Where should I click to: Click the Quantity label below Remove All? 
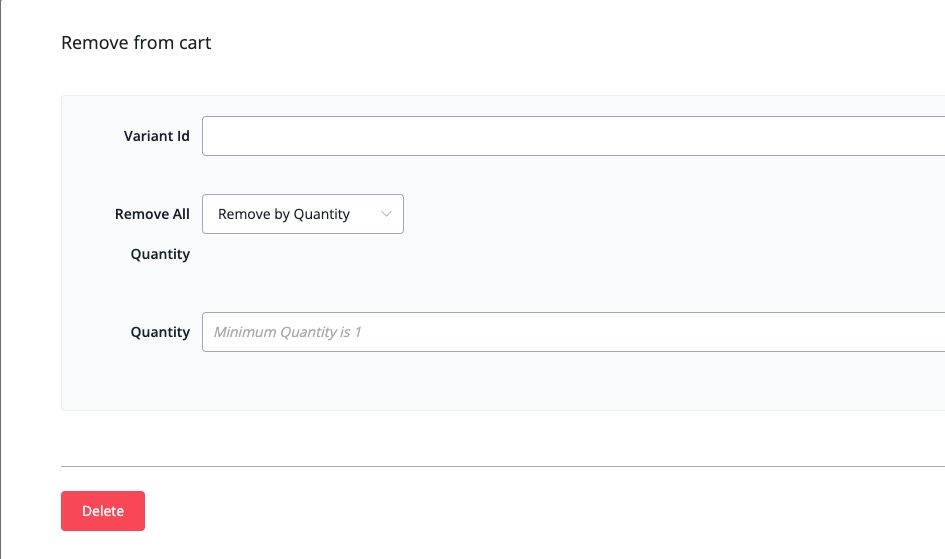coord(160,254)
